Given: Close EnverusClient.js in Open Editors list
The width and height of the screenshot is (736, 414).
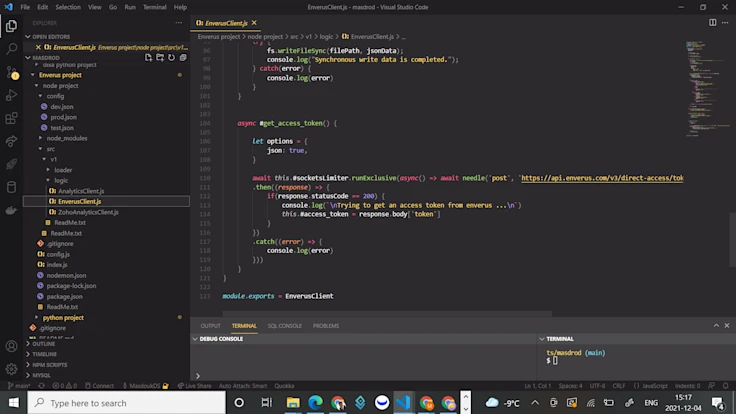Looking at the screenshot, I should click(38, 47).
